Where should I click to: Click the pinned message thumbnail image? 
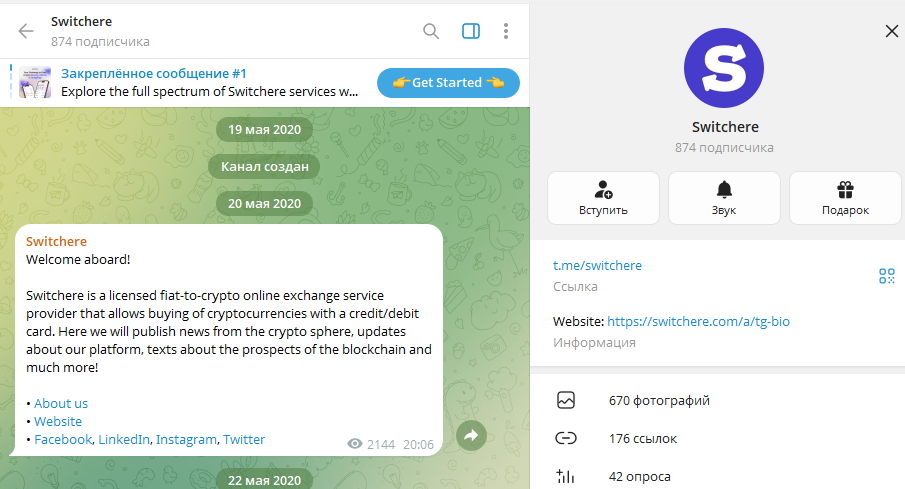35,82
